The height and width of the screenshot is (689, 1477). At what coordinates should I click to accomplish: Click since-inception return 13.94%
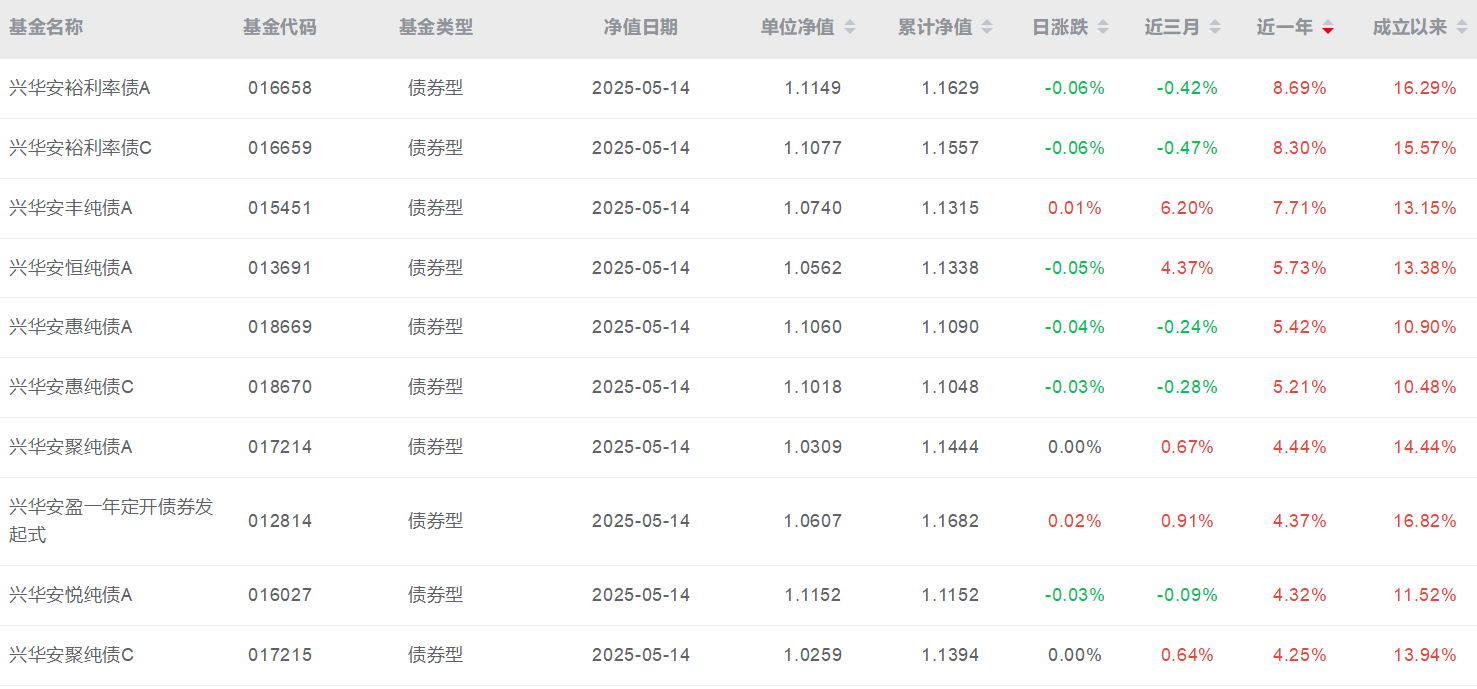point(1425,655)
